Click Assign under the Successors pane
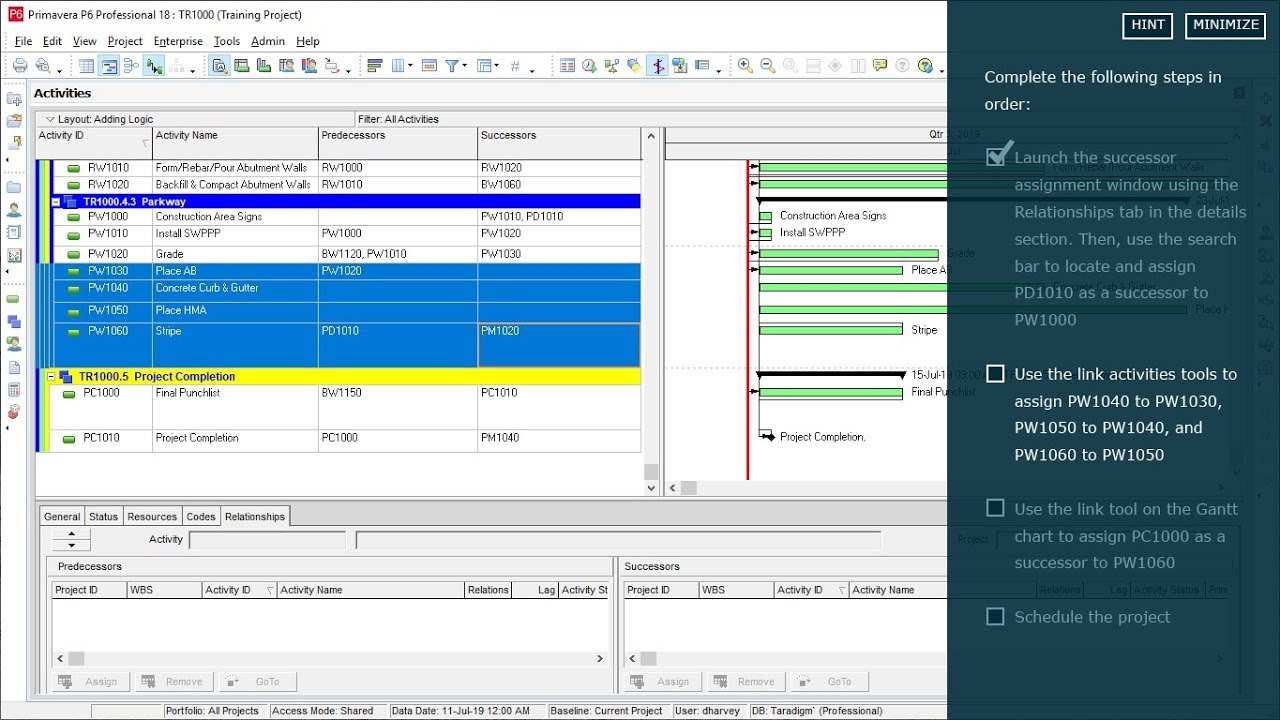The image size is (1280, 720). (x=661, y=681)
